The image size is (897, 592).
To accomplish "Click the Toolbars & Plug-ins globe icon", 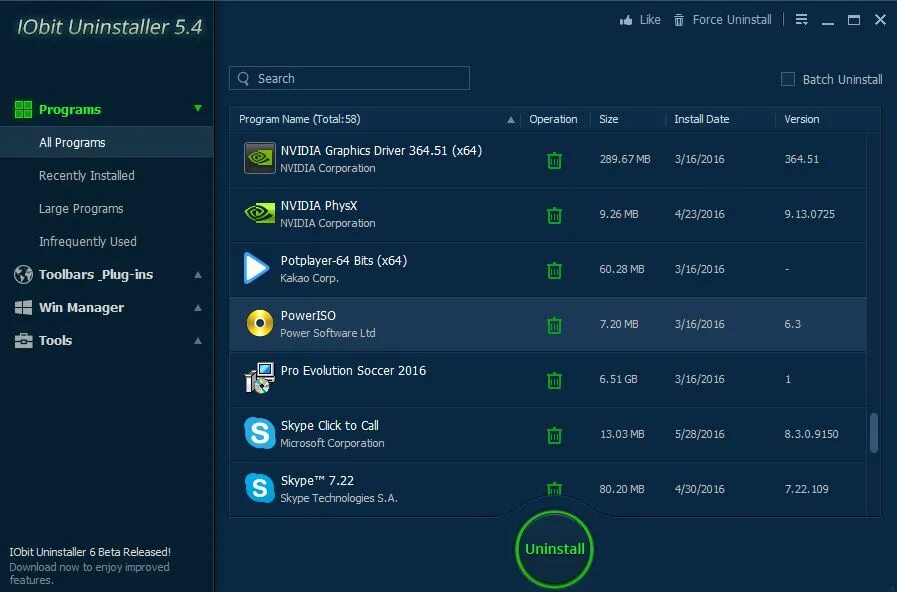I will (23, 275).
